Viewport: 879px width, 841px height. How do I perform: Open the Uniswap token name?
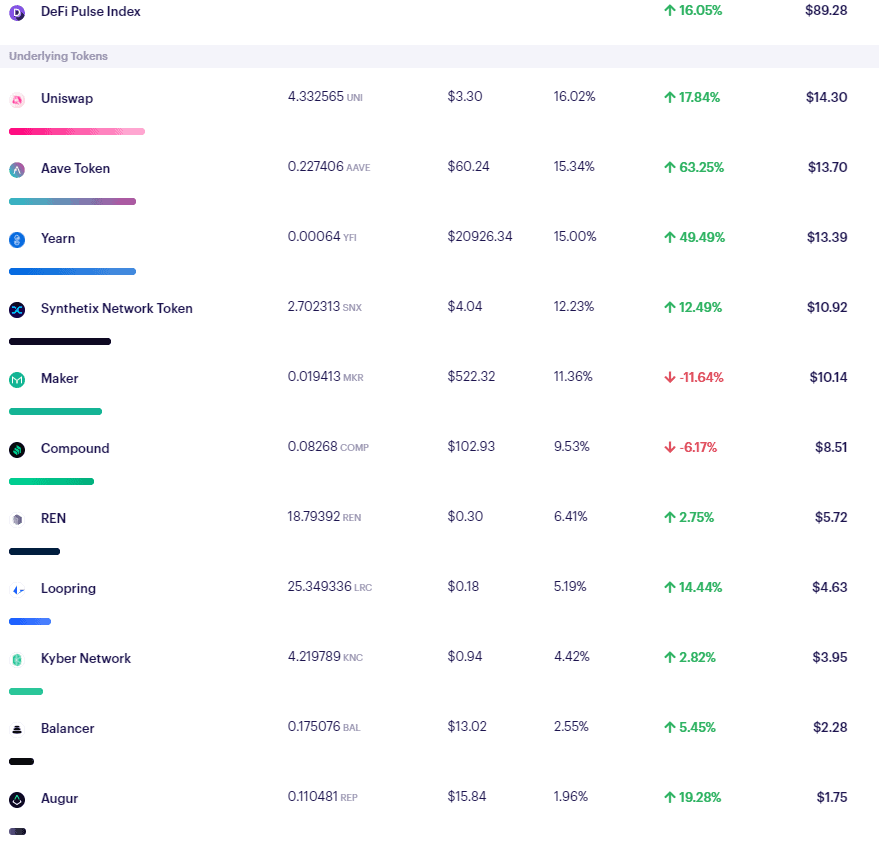click(67, 99)
